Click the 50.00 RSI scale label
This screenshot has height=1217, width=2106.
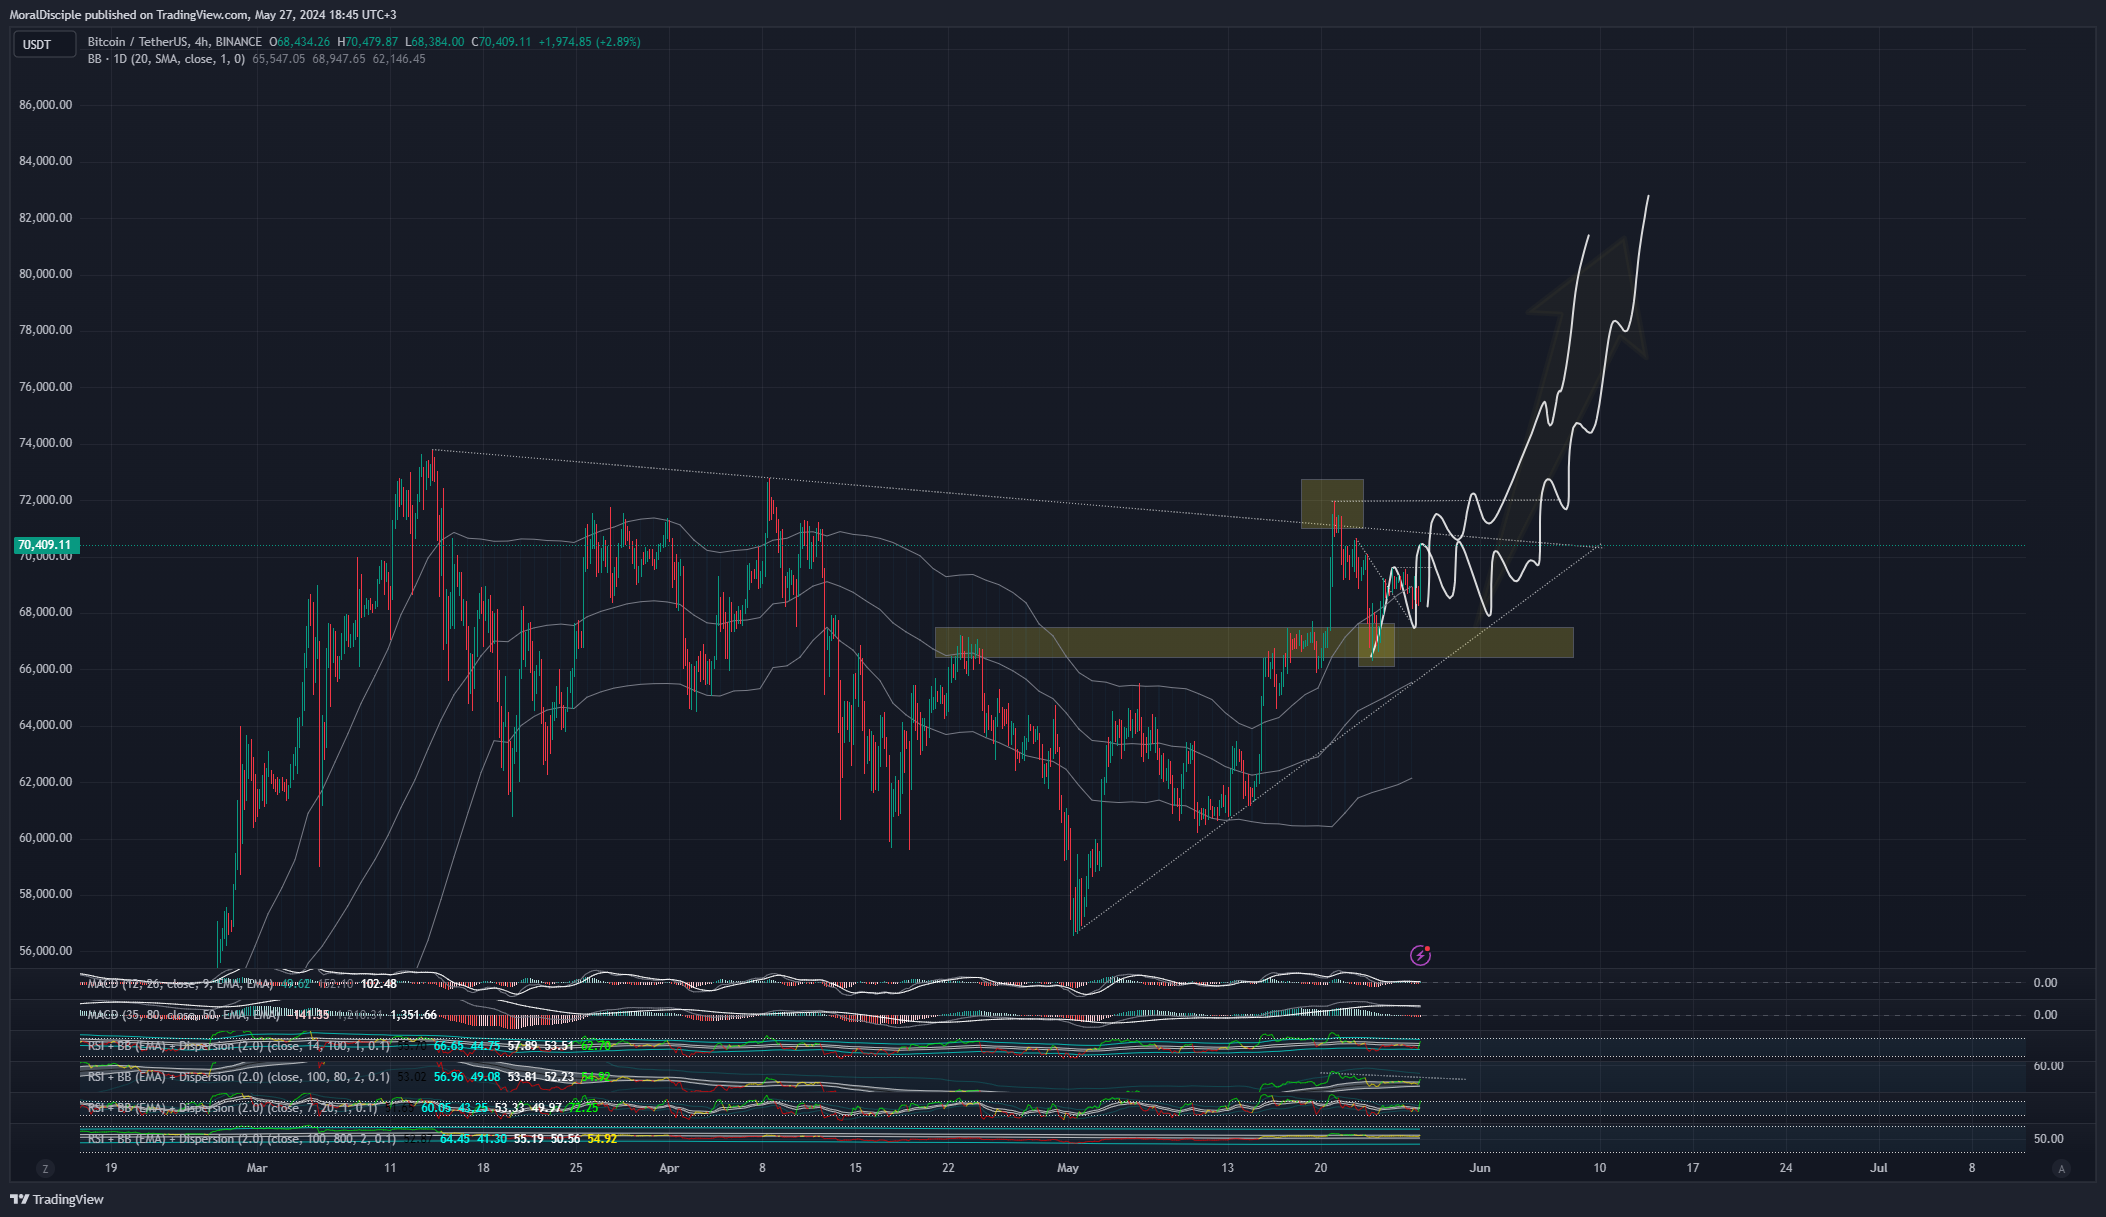(x=2048, y=1139)
